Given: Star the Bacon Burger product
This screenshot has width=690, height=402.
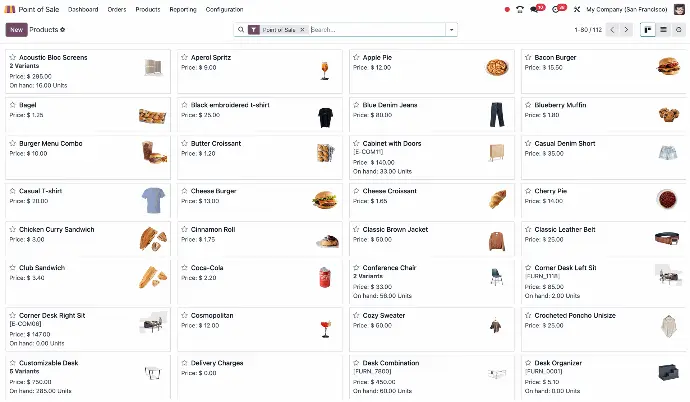Looking at the screenshot, I should coord(529,58).
